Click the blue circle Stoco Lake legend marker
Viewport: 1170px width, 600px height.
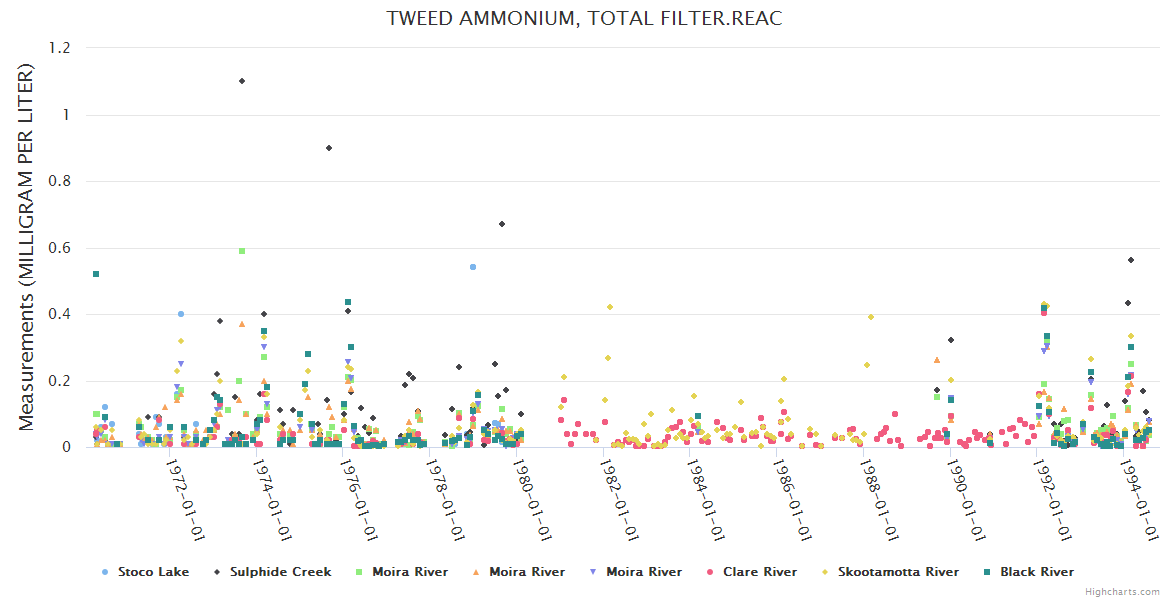[105, 572]
